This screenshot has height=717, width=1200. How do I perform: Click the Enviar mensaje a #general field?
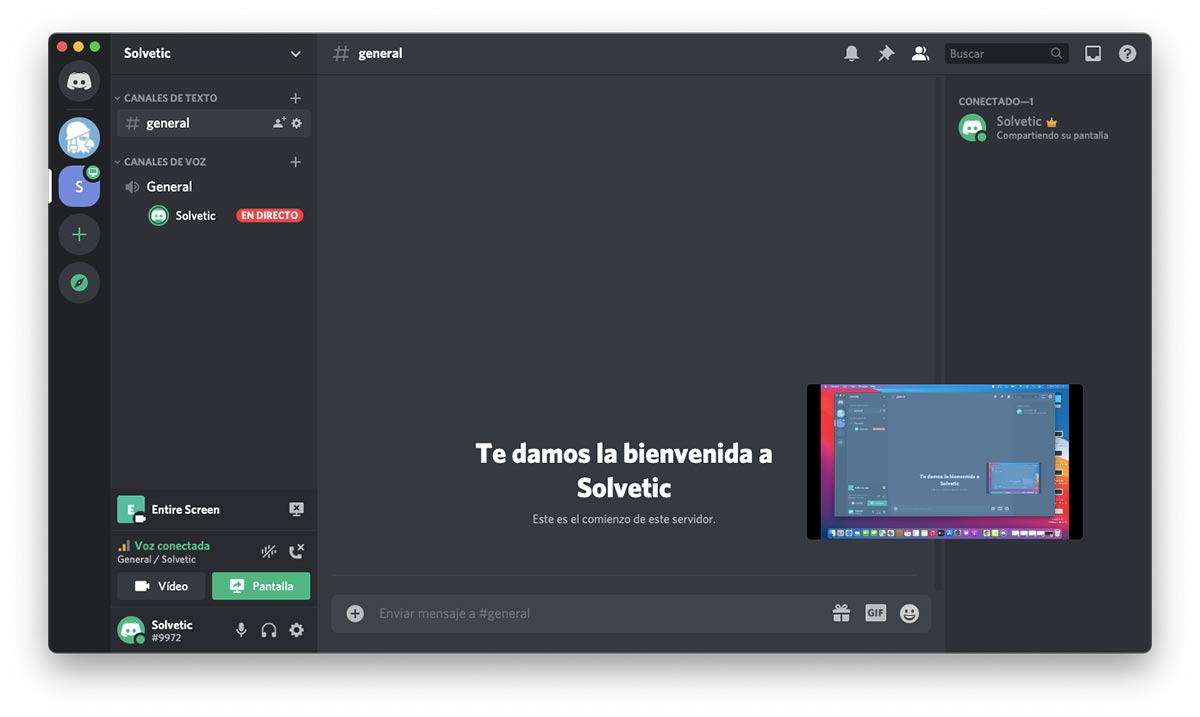(600, 614)
